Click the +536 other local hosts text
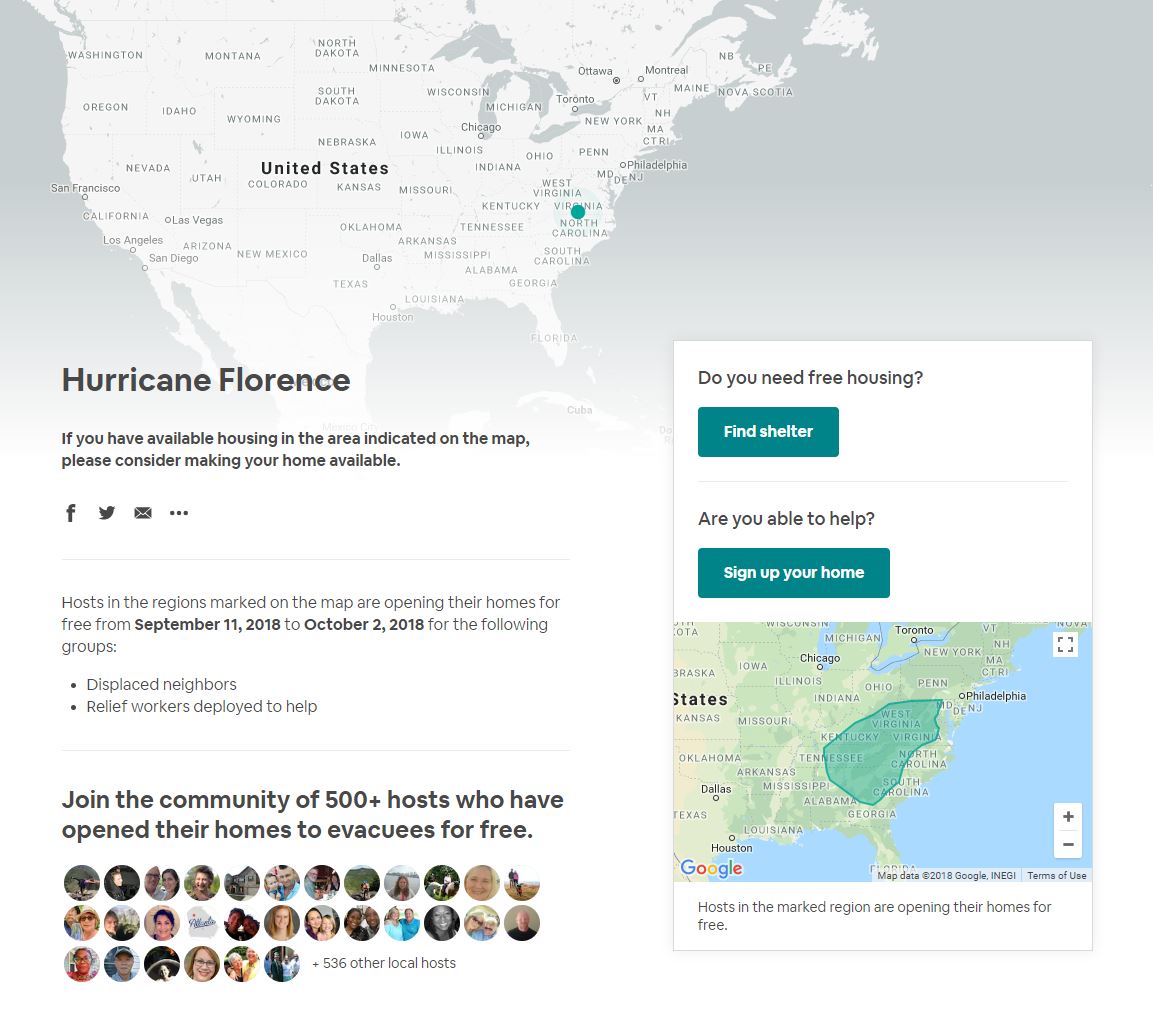The image size is (1153, 1027). click(x=384, y=963)
